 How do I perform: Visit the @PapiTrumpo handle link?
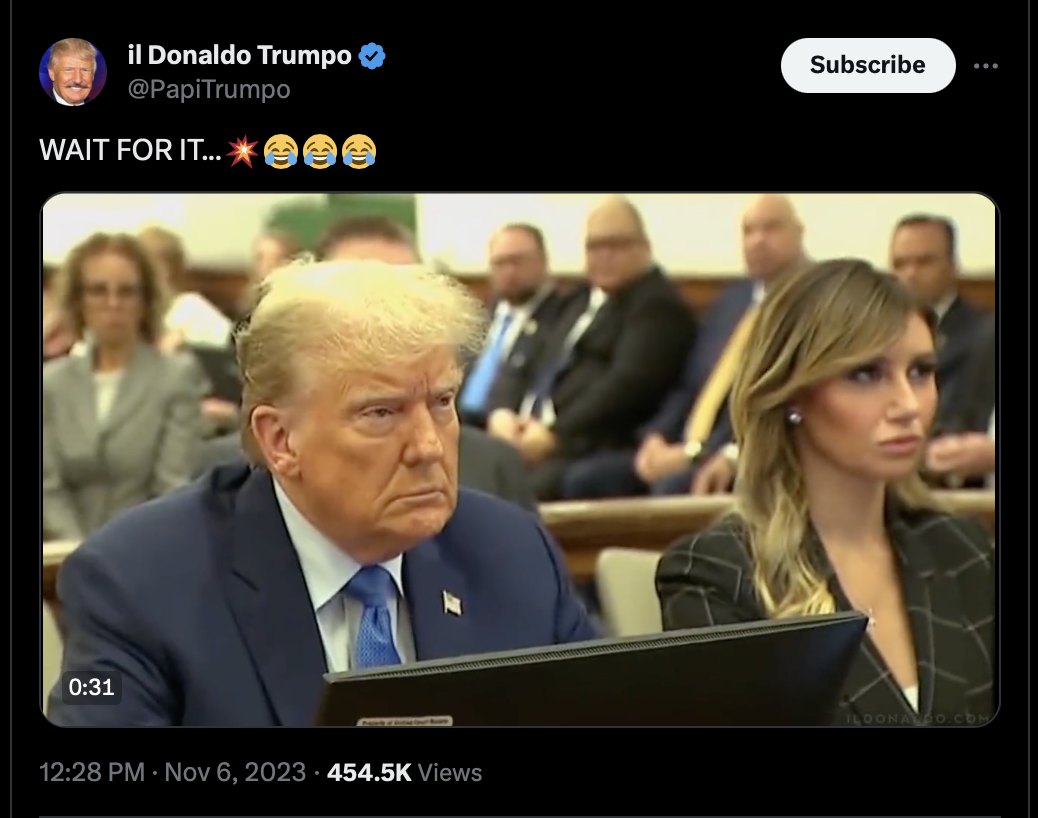[209, 89]
